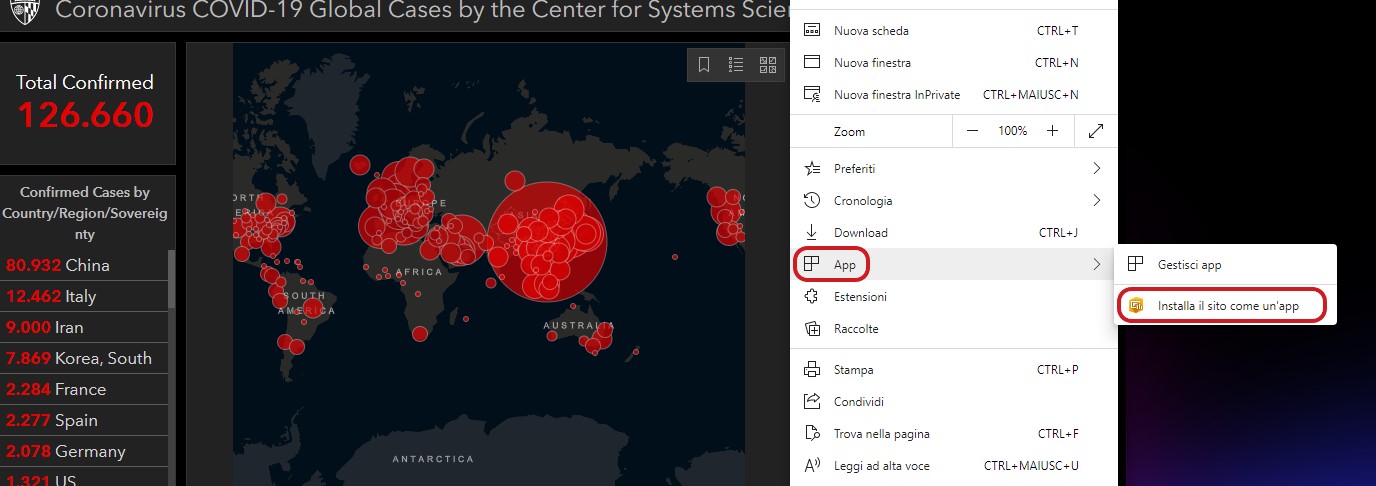
Task: Click the Cronologia history clock icon
Action: pos(813,201)
